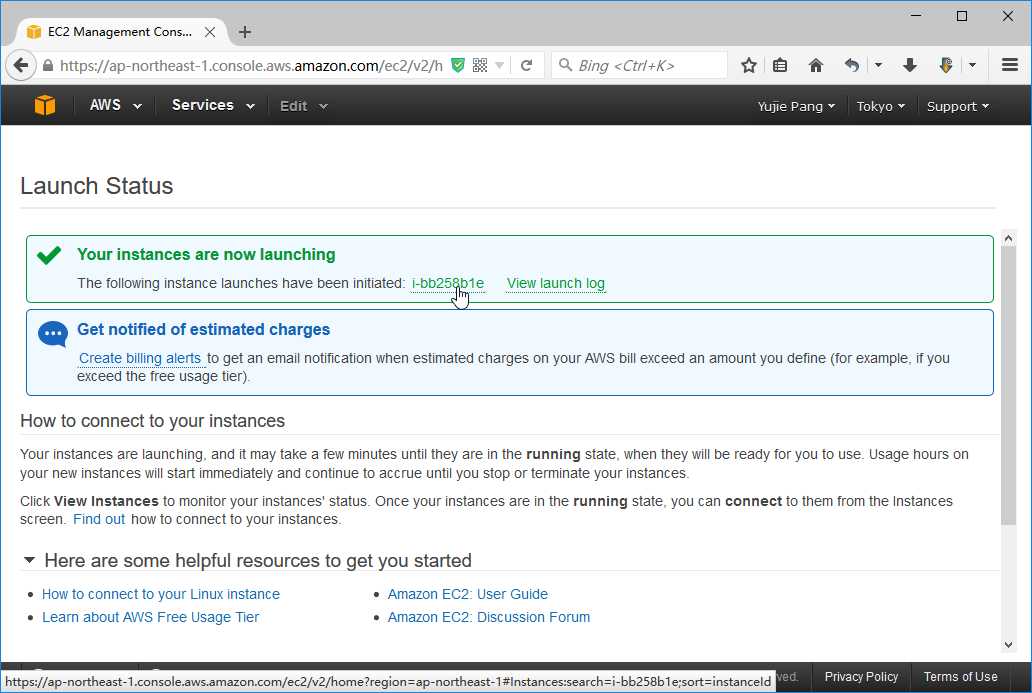Open the Edit menu in AWS bar
The height and width of the screenshot is (693, 1032).
(x=303, y=106)
